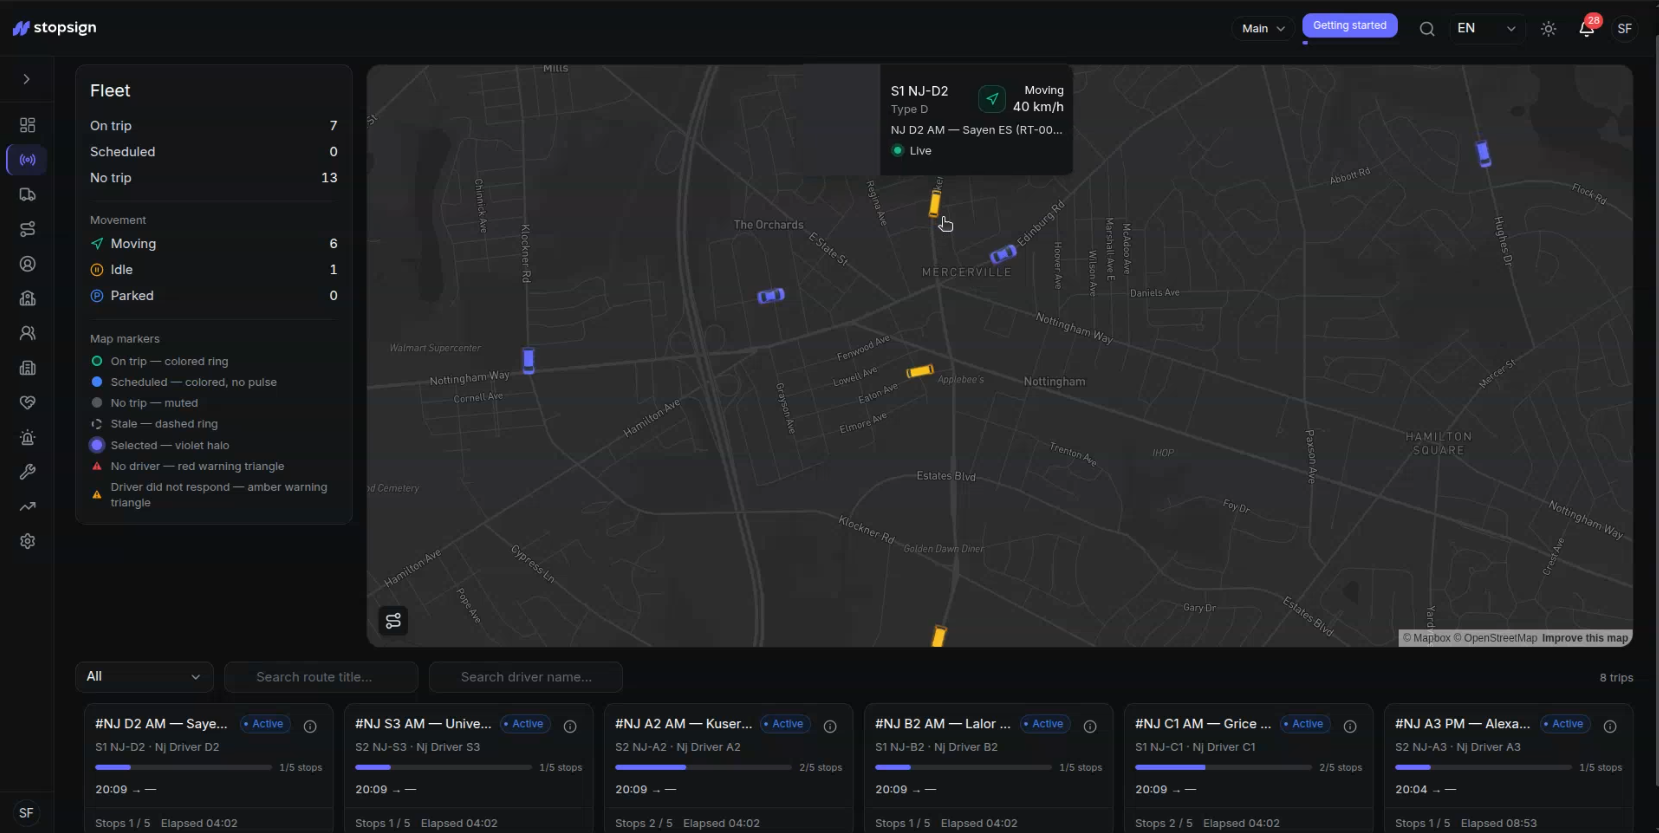Open the heart handshake icon in sidebar

[x=27, y=402]
